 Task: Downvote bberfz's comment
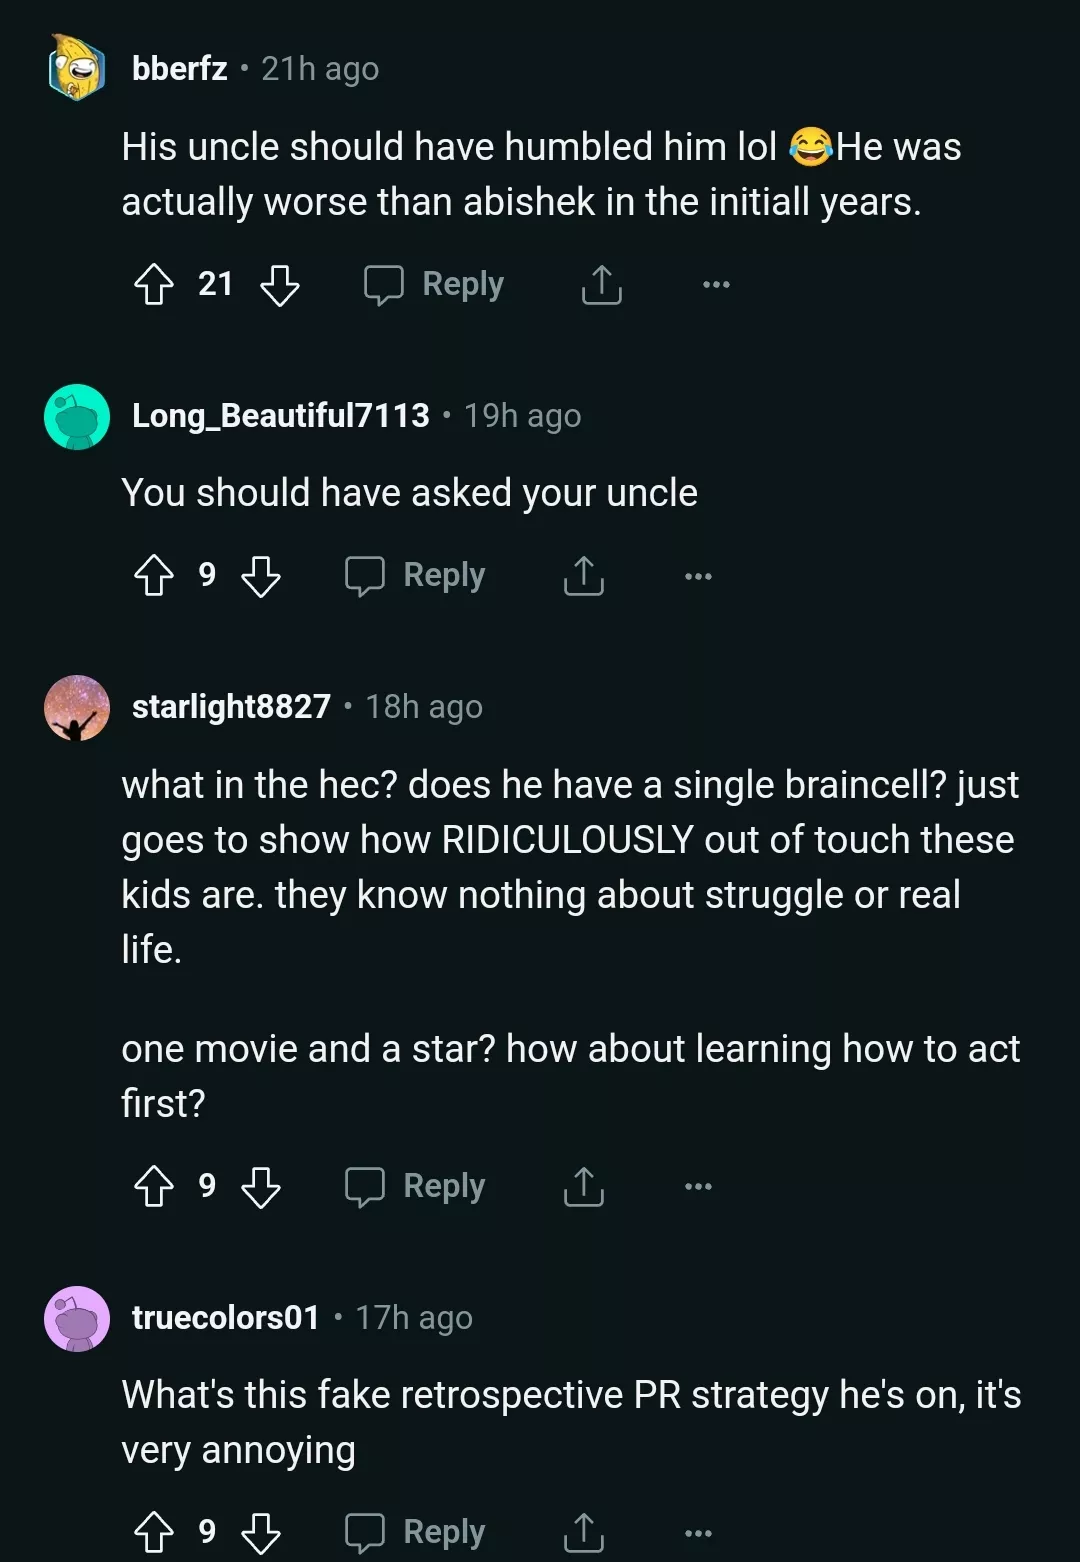tap(280, 285)
